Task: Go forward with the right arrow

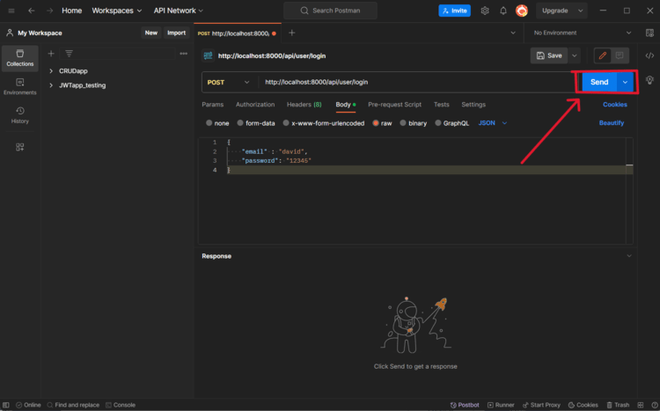Action: click(50, 11)
